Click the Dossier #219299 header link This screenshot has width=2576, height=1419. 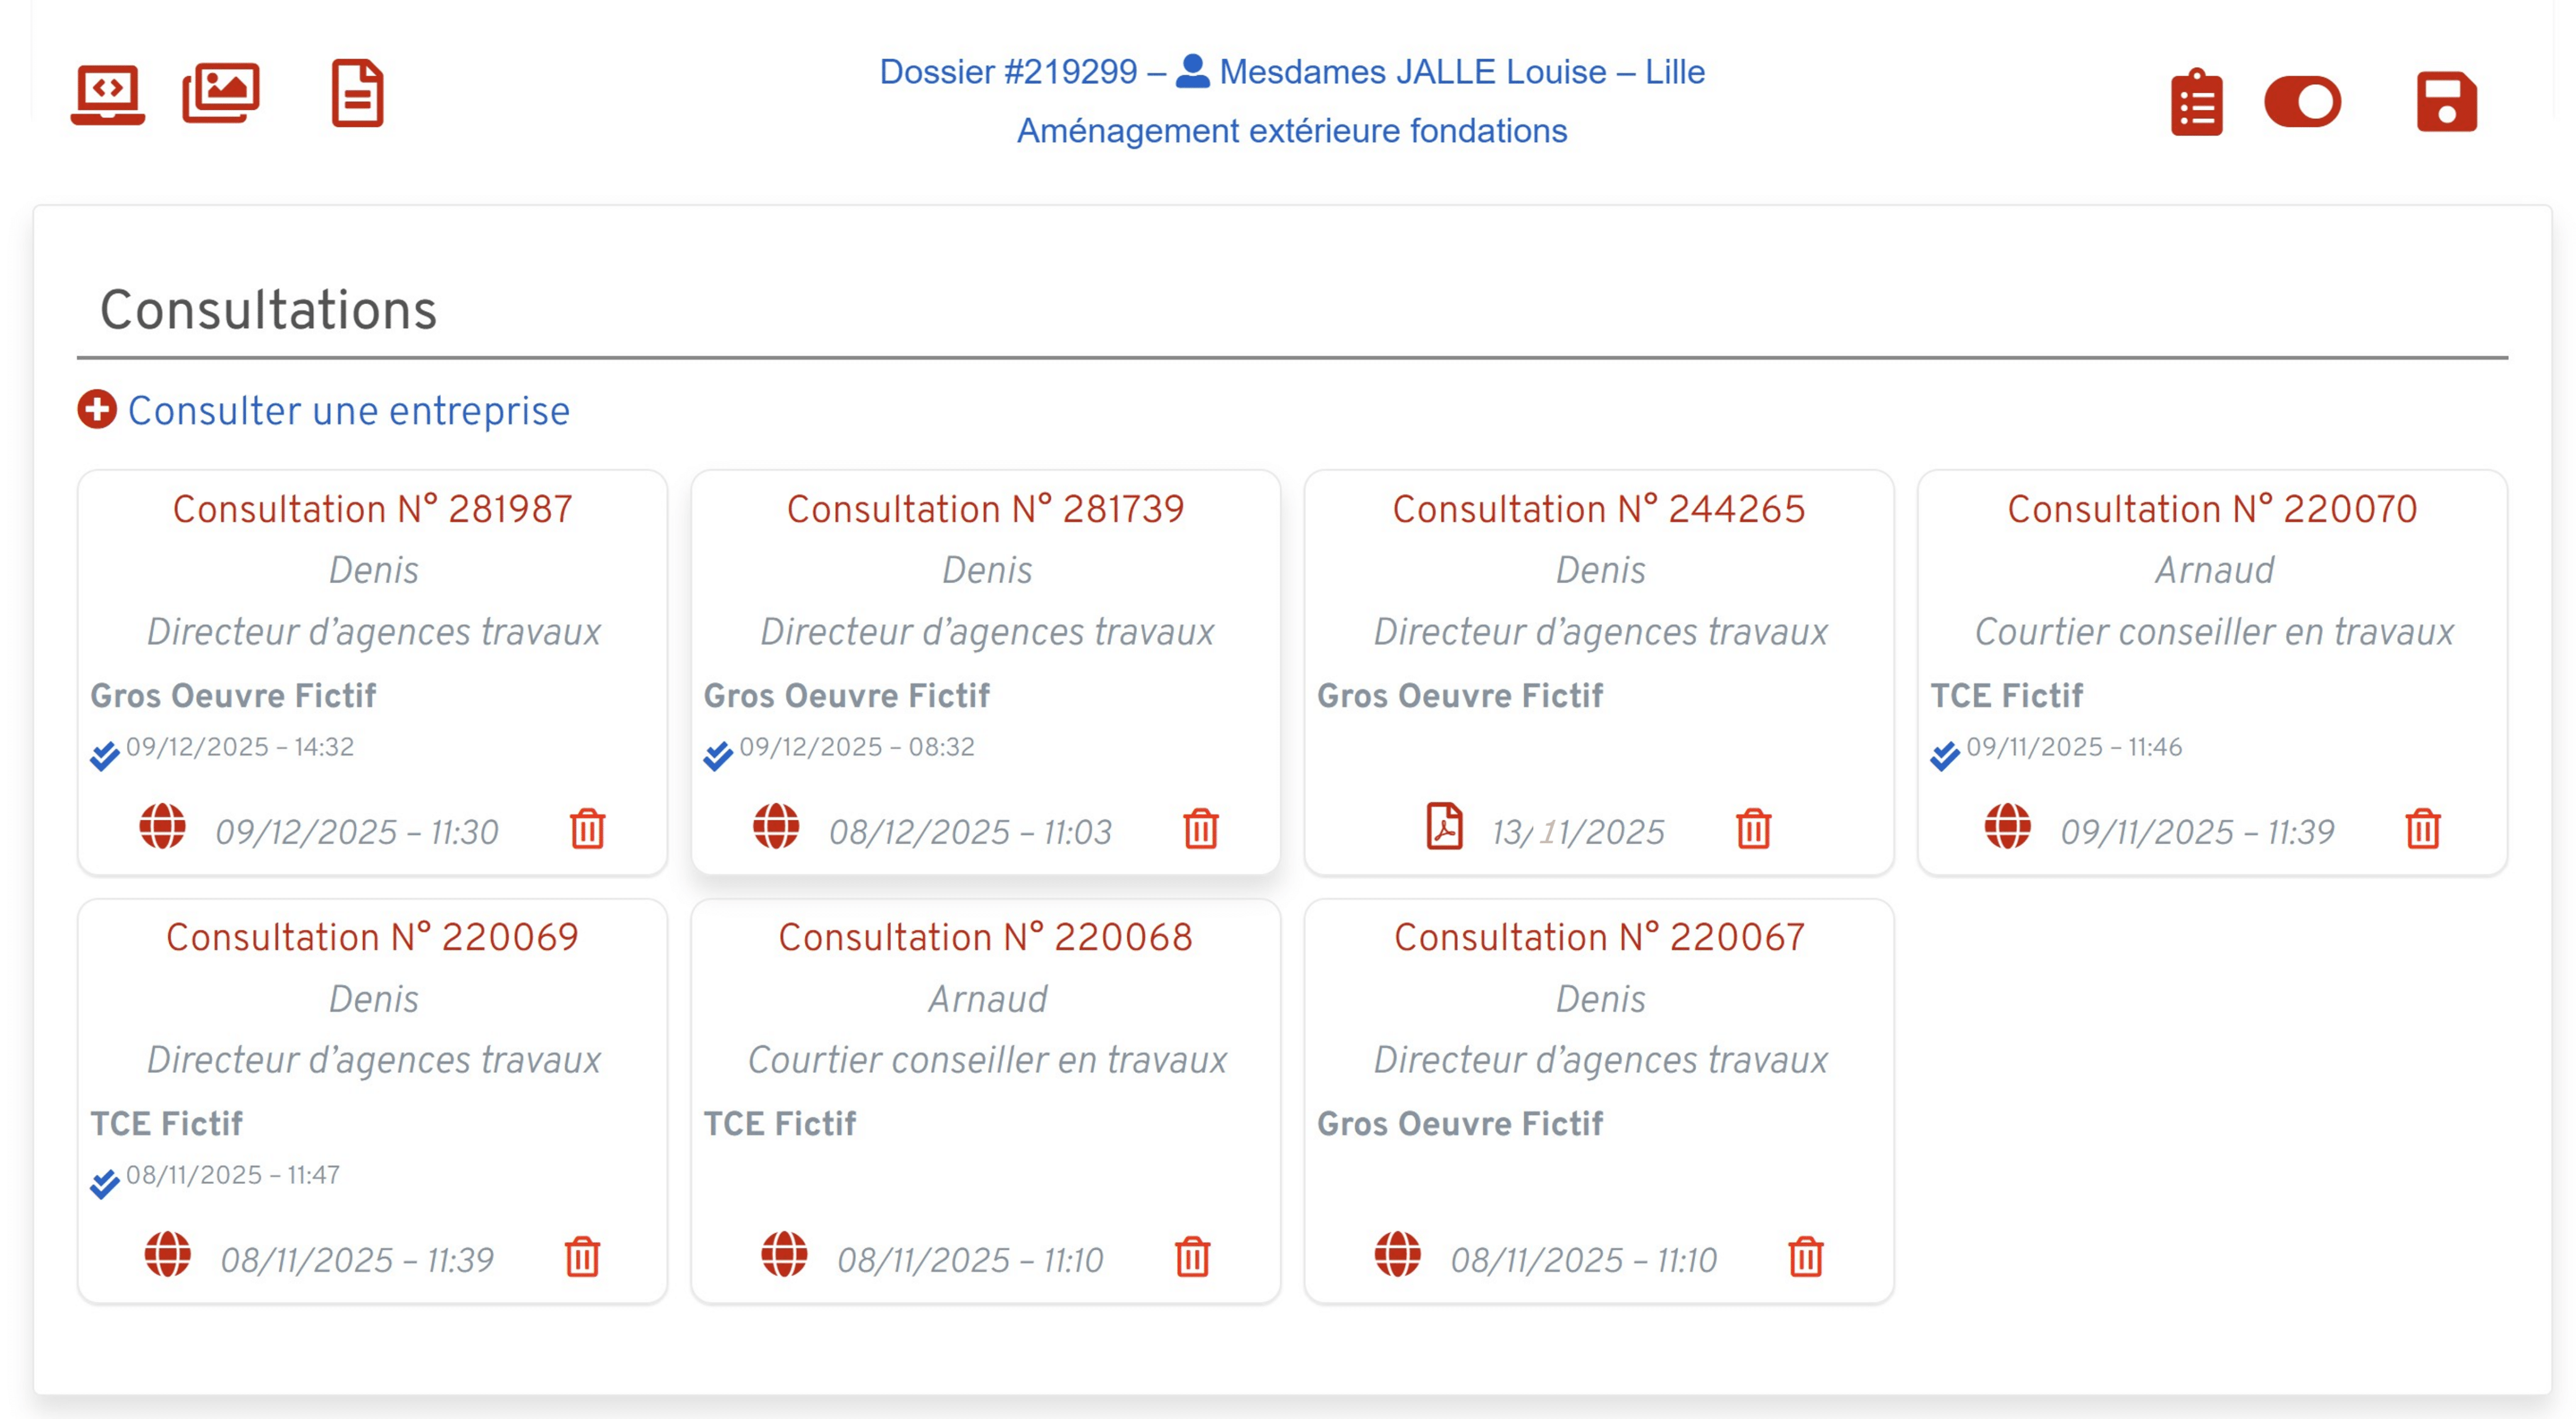point(1008,72)
